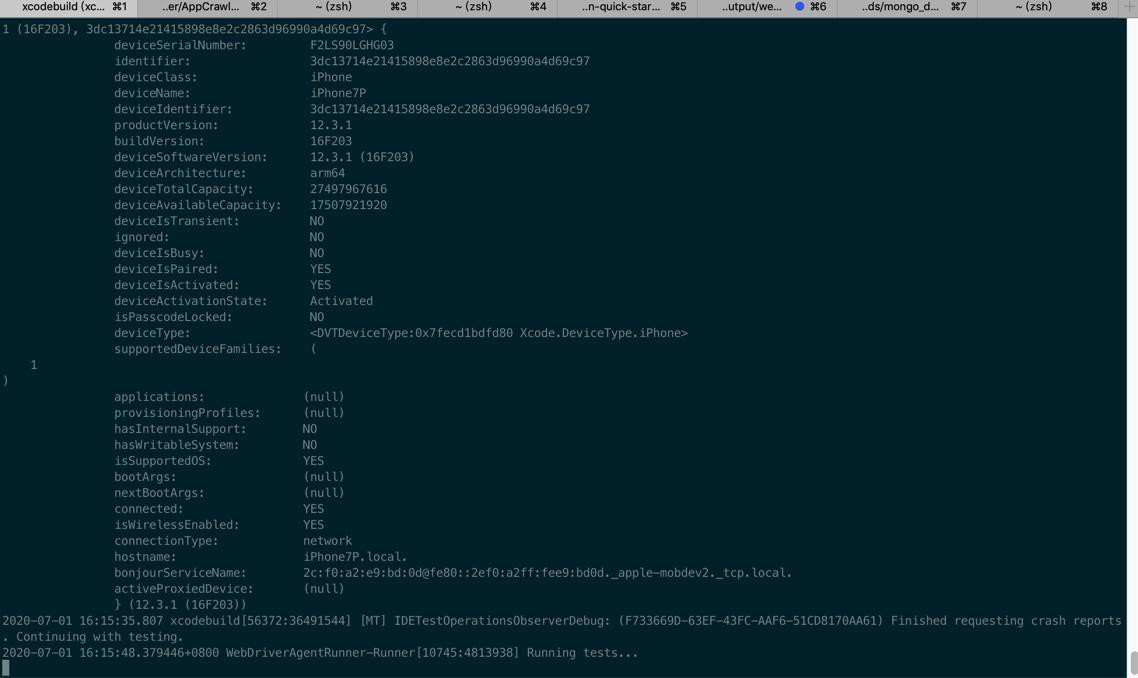Click the supportedDeviceFamilies label
Screen dimensions: 1138x678
tap(197, 348)
